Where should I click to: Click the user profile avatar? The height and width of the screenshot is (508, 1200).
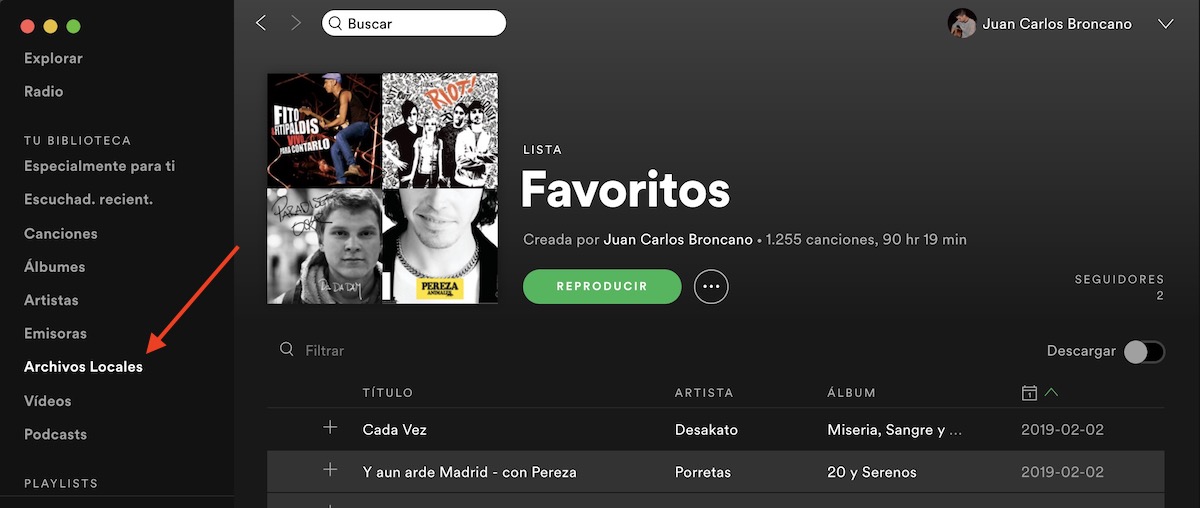tap(962, 23)
